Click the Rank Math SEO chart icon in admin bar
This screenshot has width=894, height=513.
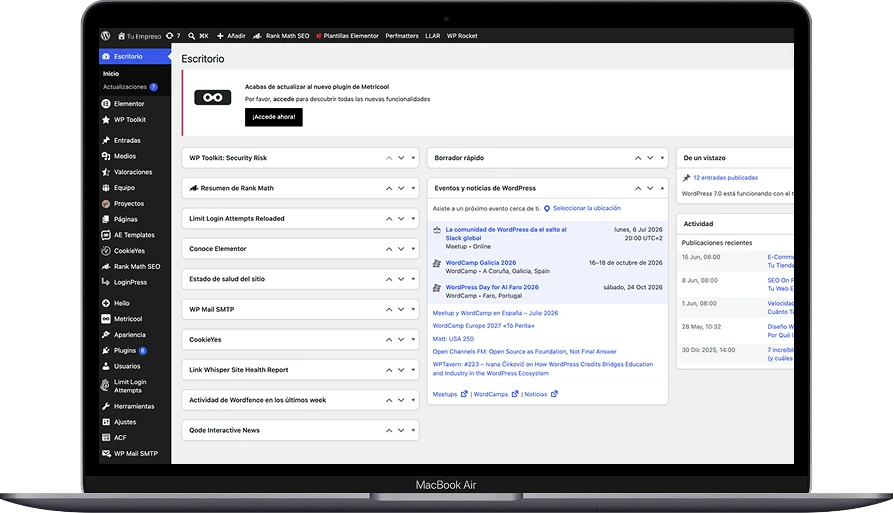(257, 36)
